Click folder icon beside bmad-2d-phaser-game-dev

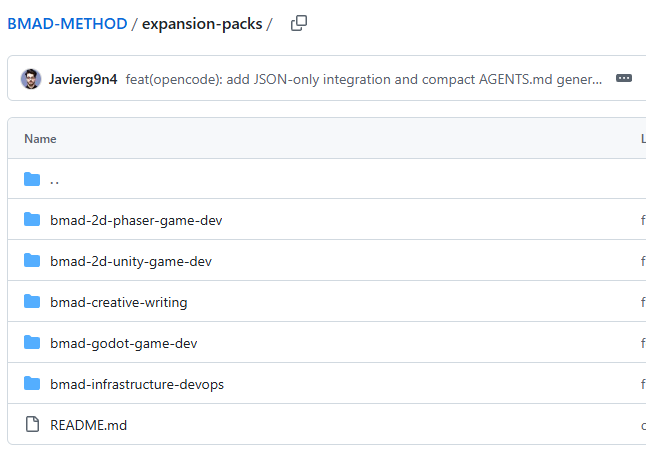[x=32, y=220]
